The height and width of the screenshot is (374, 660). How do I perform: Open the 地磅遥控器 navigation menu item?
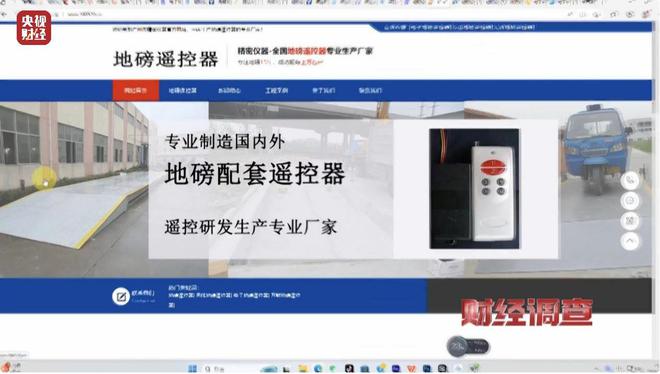coord(183,90)
